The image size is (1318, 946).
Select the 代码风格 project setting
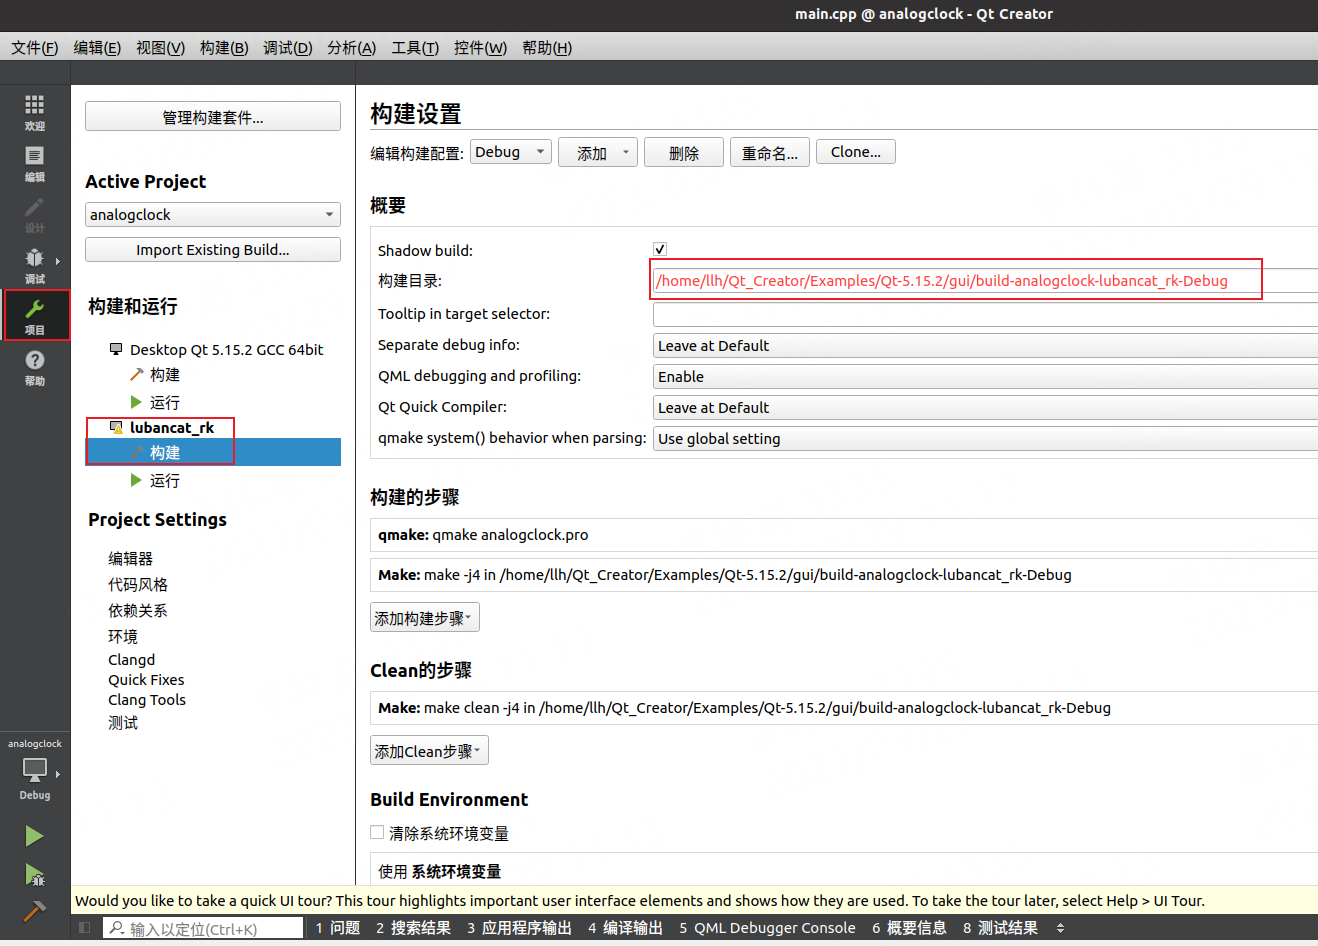click(138, 584)
